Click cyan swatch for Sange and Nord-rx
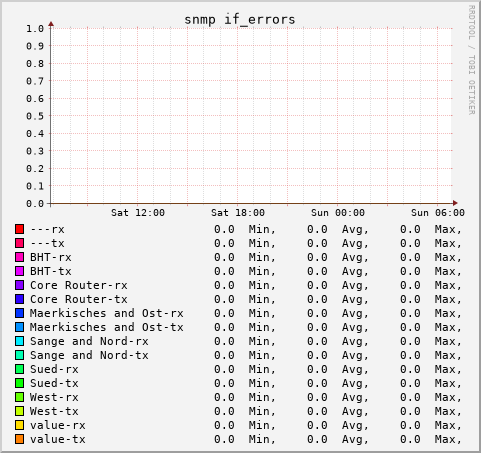 click(x=19, y=341)
